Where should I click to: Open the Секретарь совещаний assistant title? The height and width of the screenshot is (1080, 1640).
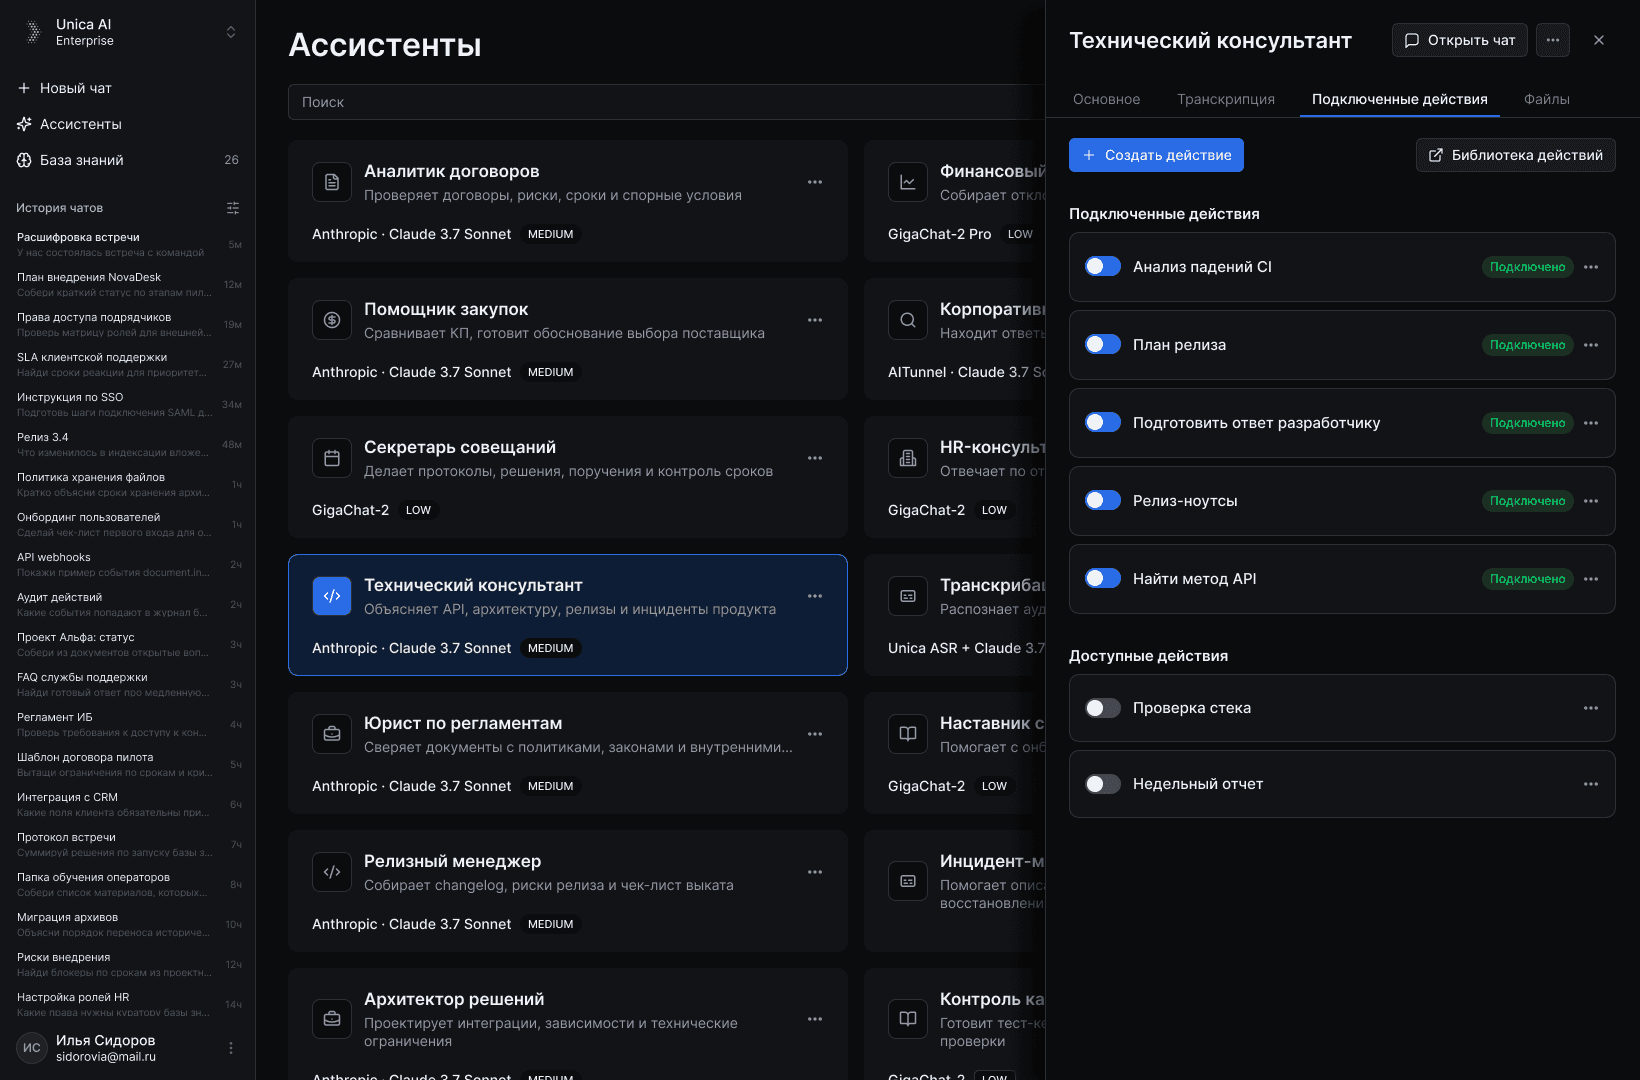[x=460, y=447]
